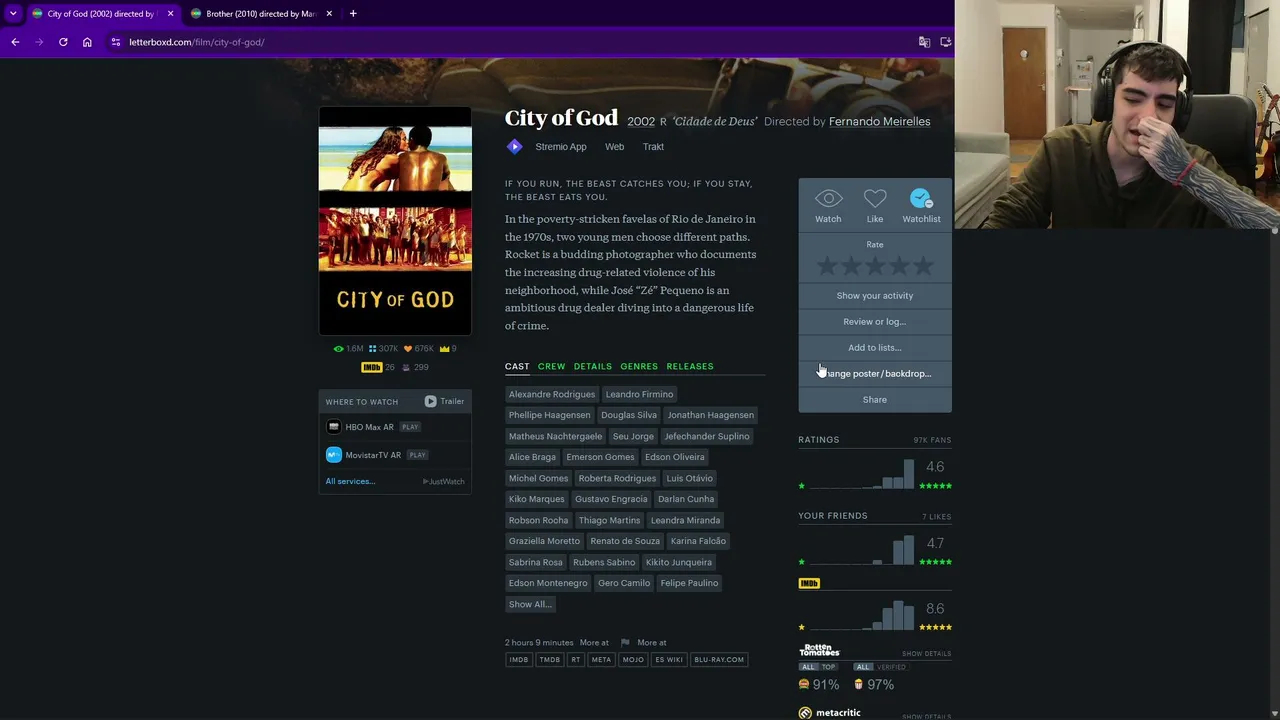The image size is (1280, 720).
Task: Open the tab search dropdown arrow
Action: point(13,13)
